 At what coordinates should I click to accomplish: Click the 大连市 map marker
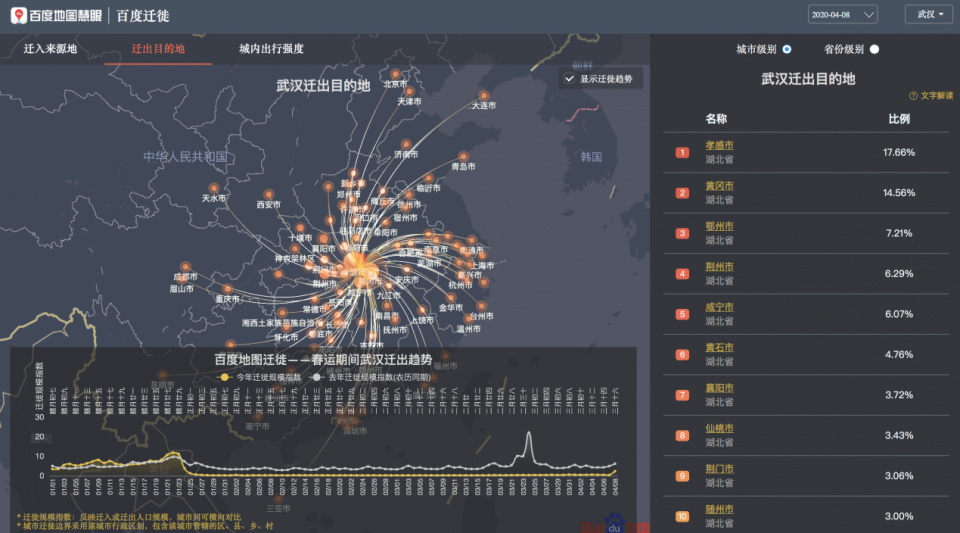pyautogui.click(x=484, y=95)
